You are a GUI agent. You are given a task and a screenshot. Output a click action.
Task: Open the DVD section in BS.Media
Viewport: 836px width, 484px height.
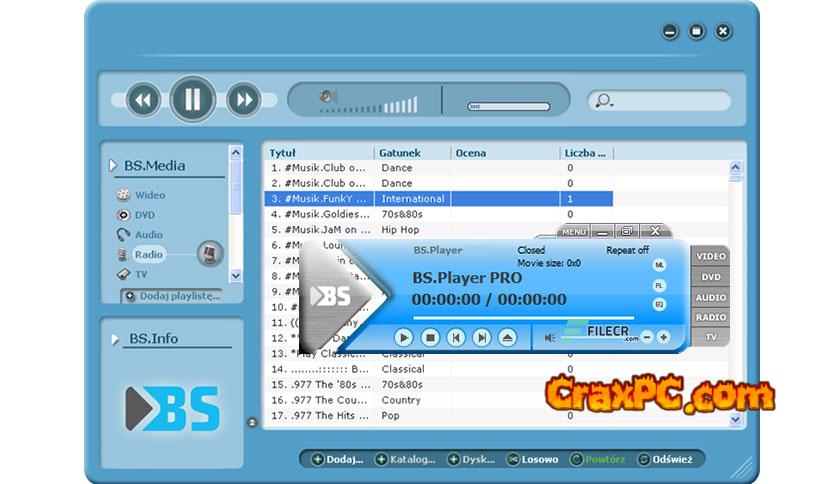144,215
